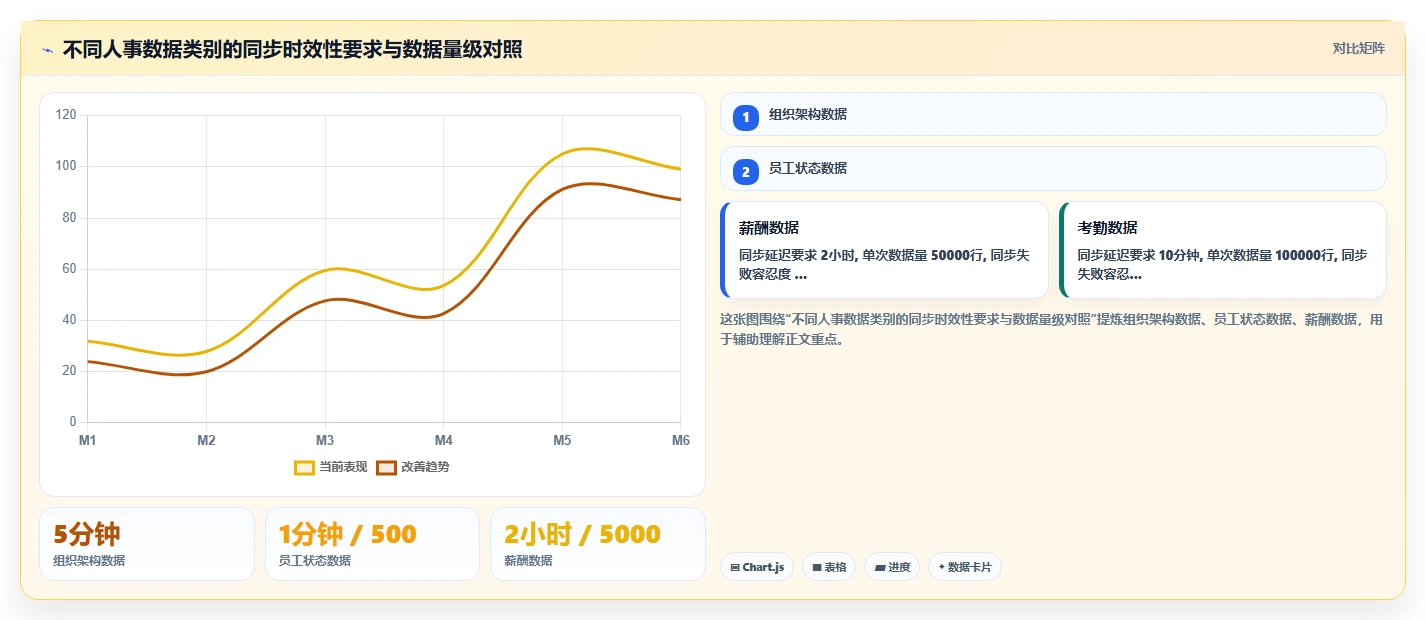Click the M2 axis label
The width and height of the screenshot is (1426, 620).
click(x=206, y=440)
